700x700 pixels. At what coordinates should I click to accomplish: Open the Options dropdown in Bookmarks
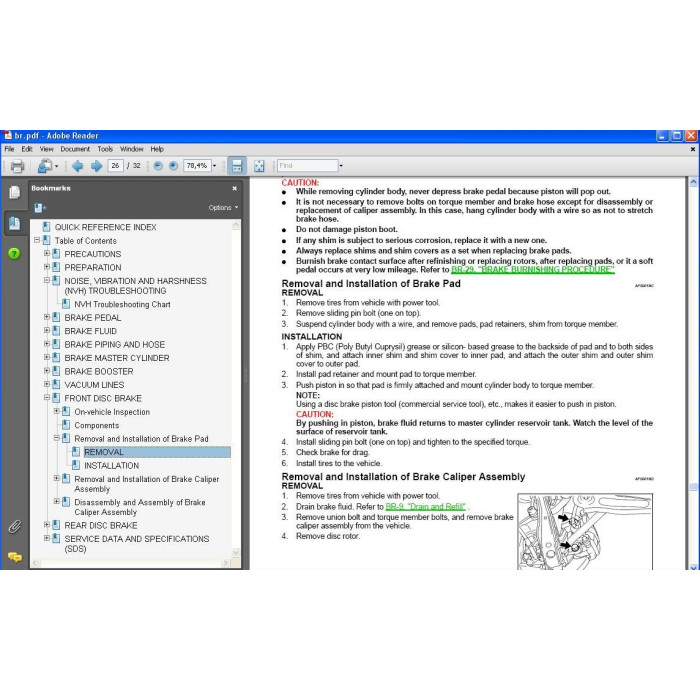click(x=223, y=208)
